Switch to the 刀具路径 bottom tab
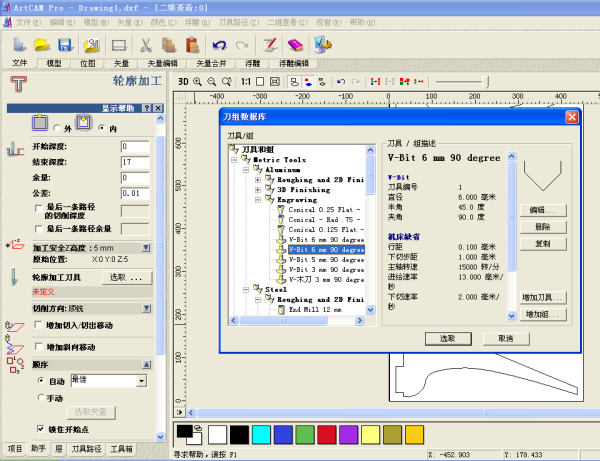Viewport: 600px width, 461px height. click(x=86, y=448)
